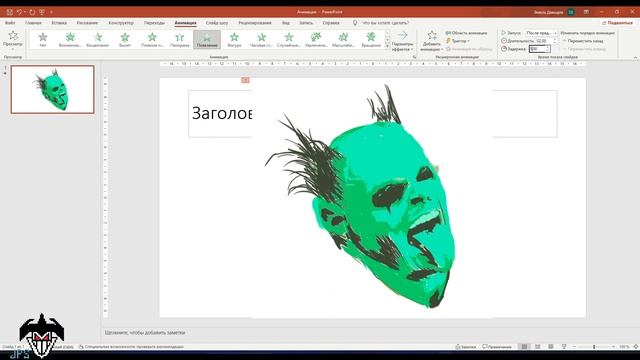Switch to the Запись tab
This screenshot has width=640, height=360.
[306, 23]
